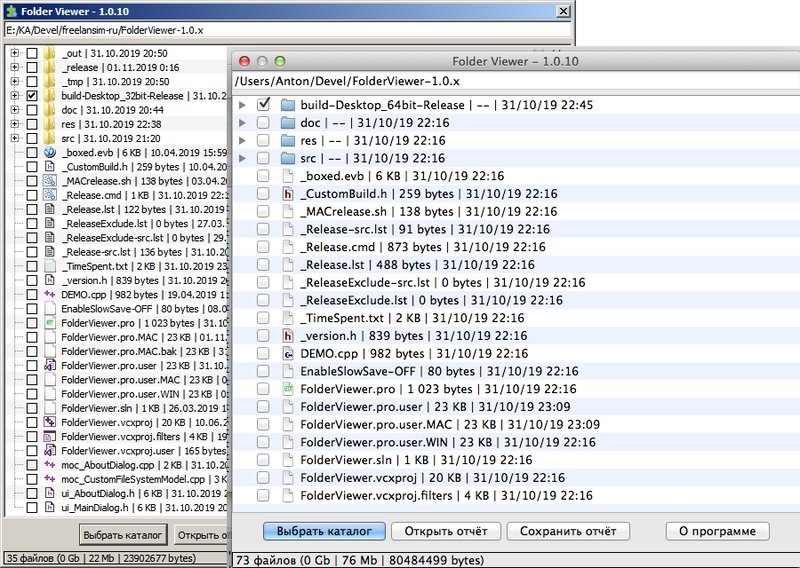Click the _version.h header icon in Mac window
The image size is (800, 568).
(x=288, y=336)
